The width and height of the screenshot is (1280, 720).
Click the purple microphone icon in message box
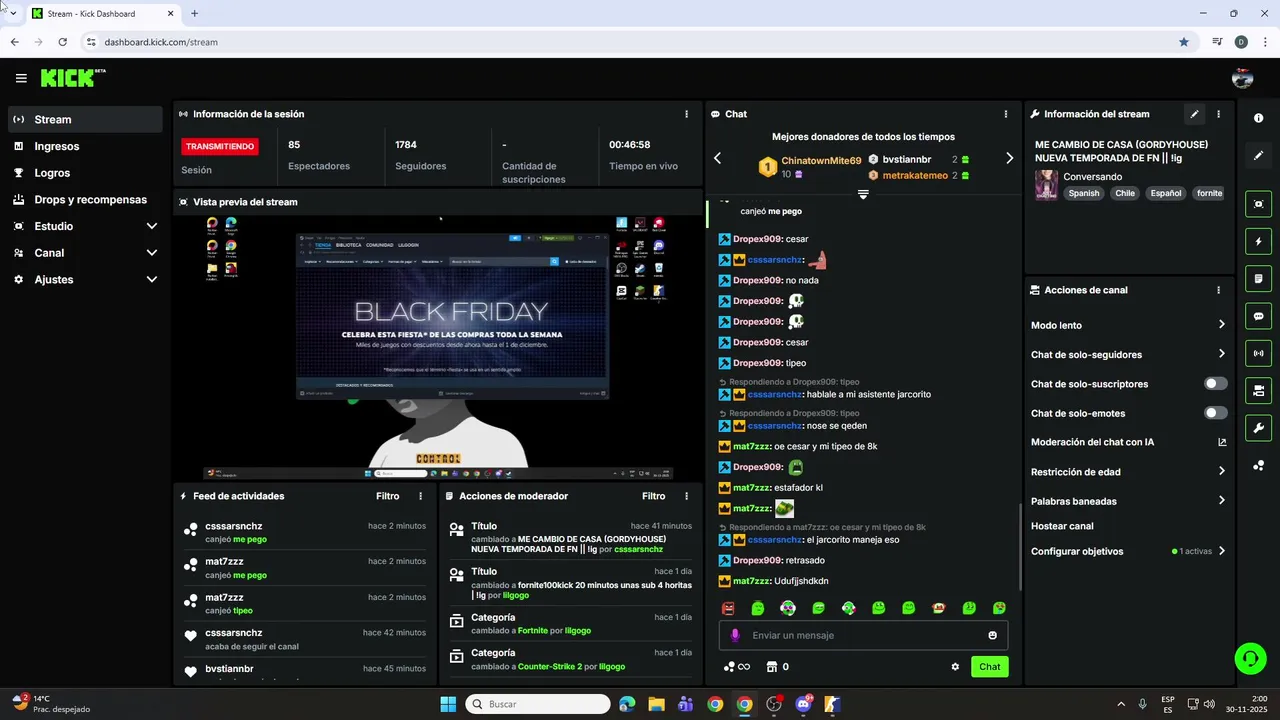[735, 635]
